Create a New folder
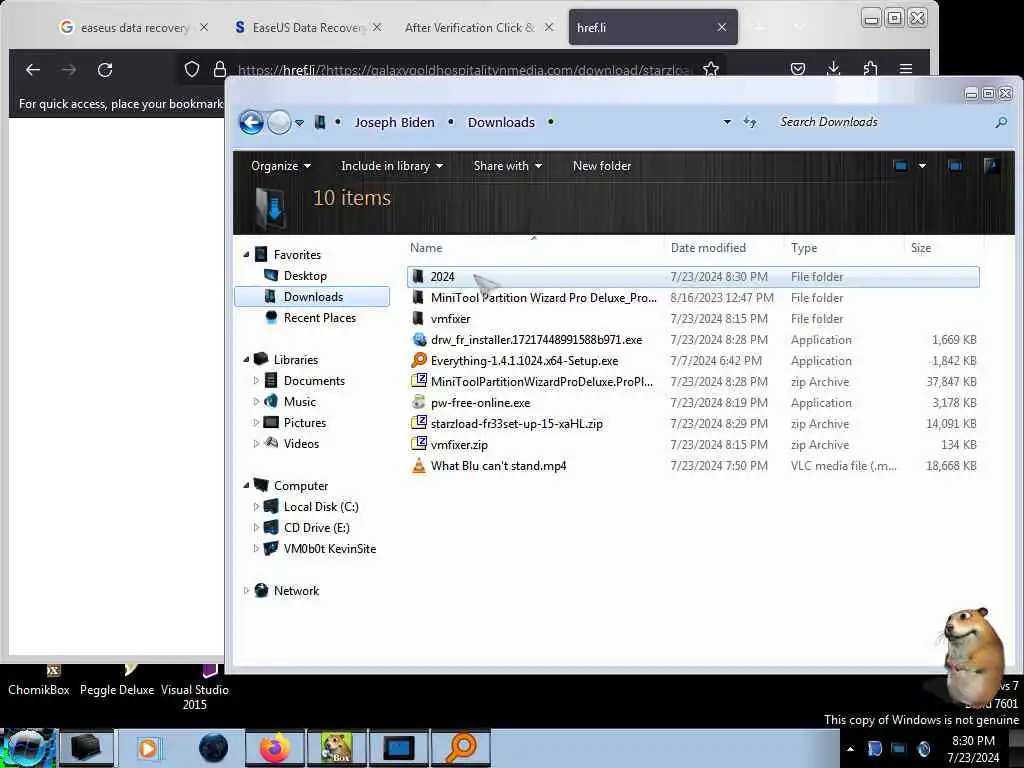Screen dimensions: 1024x768 point(601,166)
